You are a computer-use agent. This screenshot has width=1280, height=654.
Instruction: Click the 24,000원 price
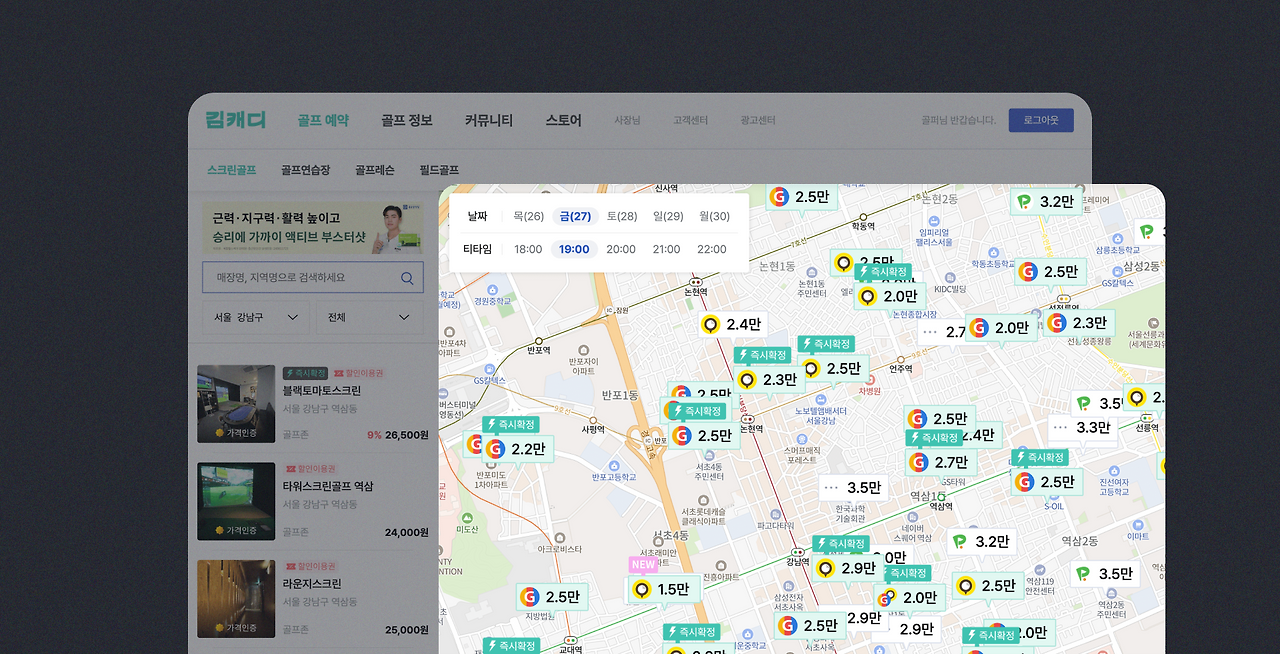pyautogui.click(x=407, y=532)
